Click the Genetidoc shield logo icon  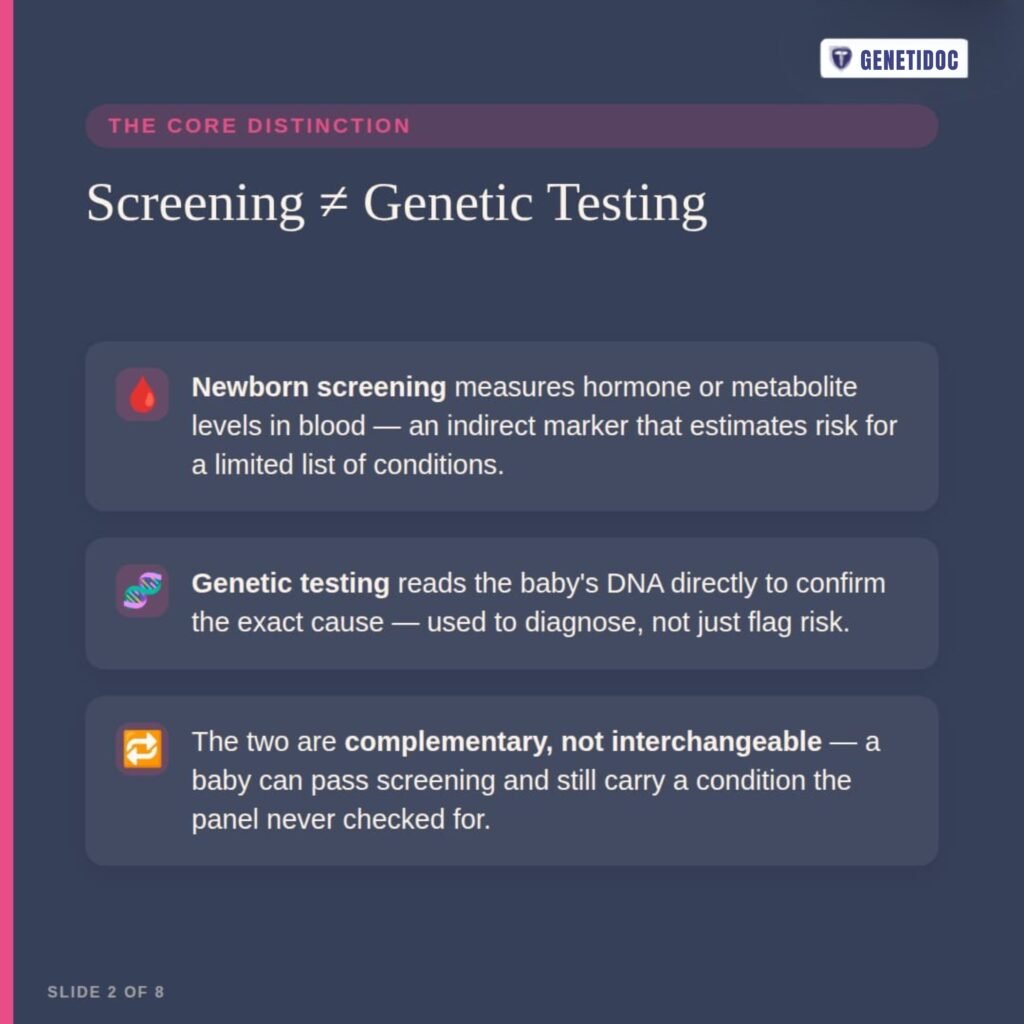click(x=841, y=59)
